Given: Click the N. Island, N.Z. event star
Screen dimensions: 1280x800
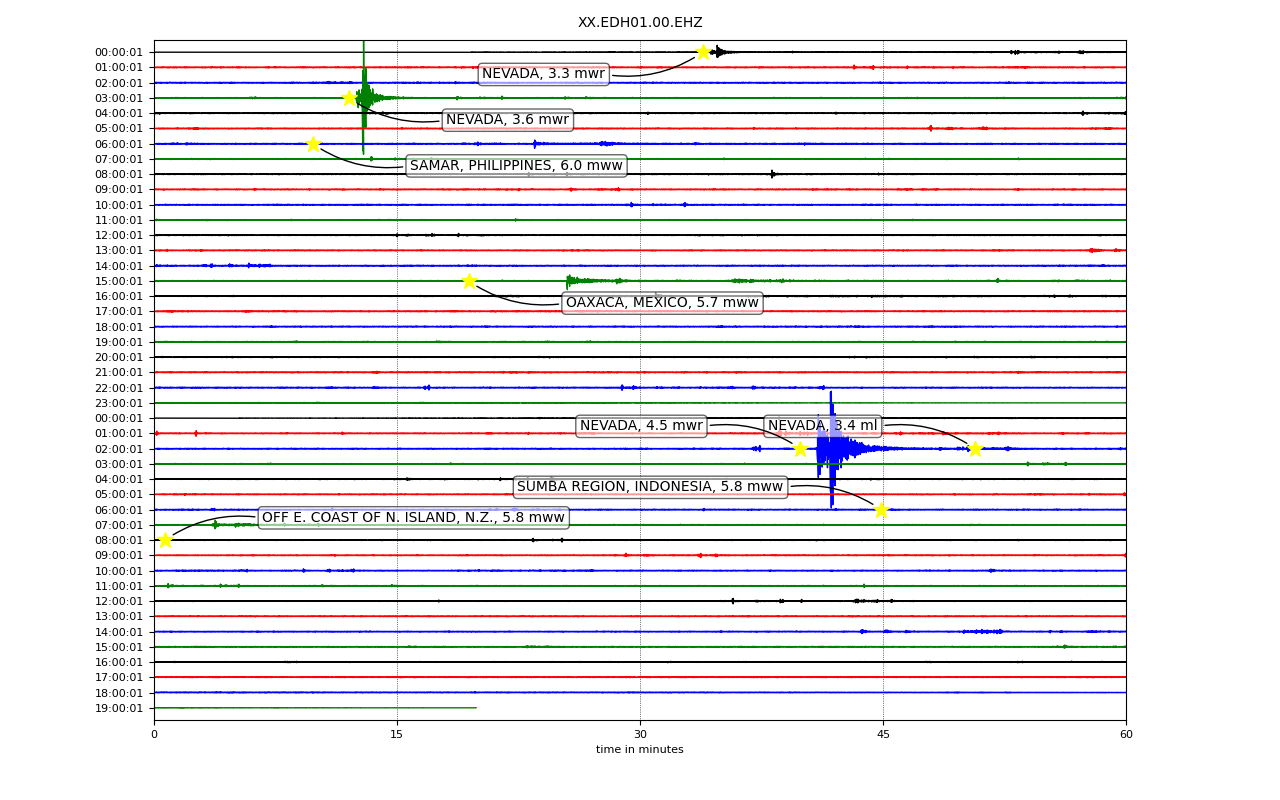Looking at the screenshot, I should click(165, 540).
